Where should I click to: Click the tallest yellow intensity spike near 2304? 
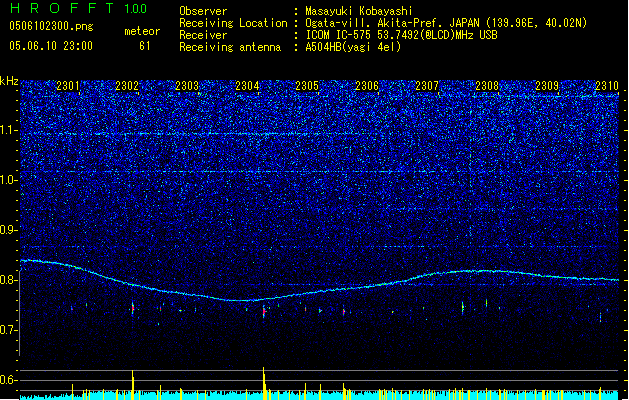[264, 383]
